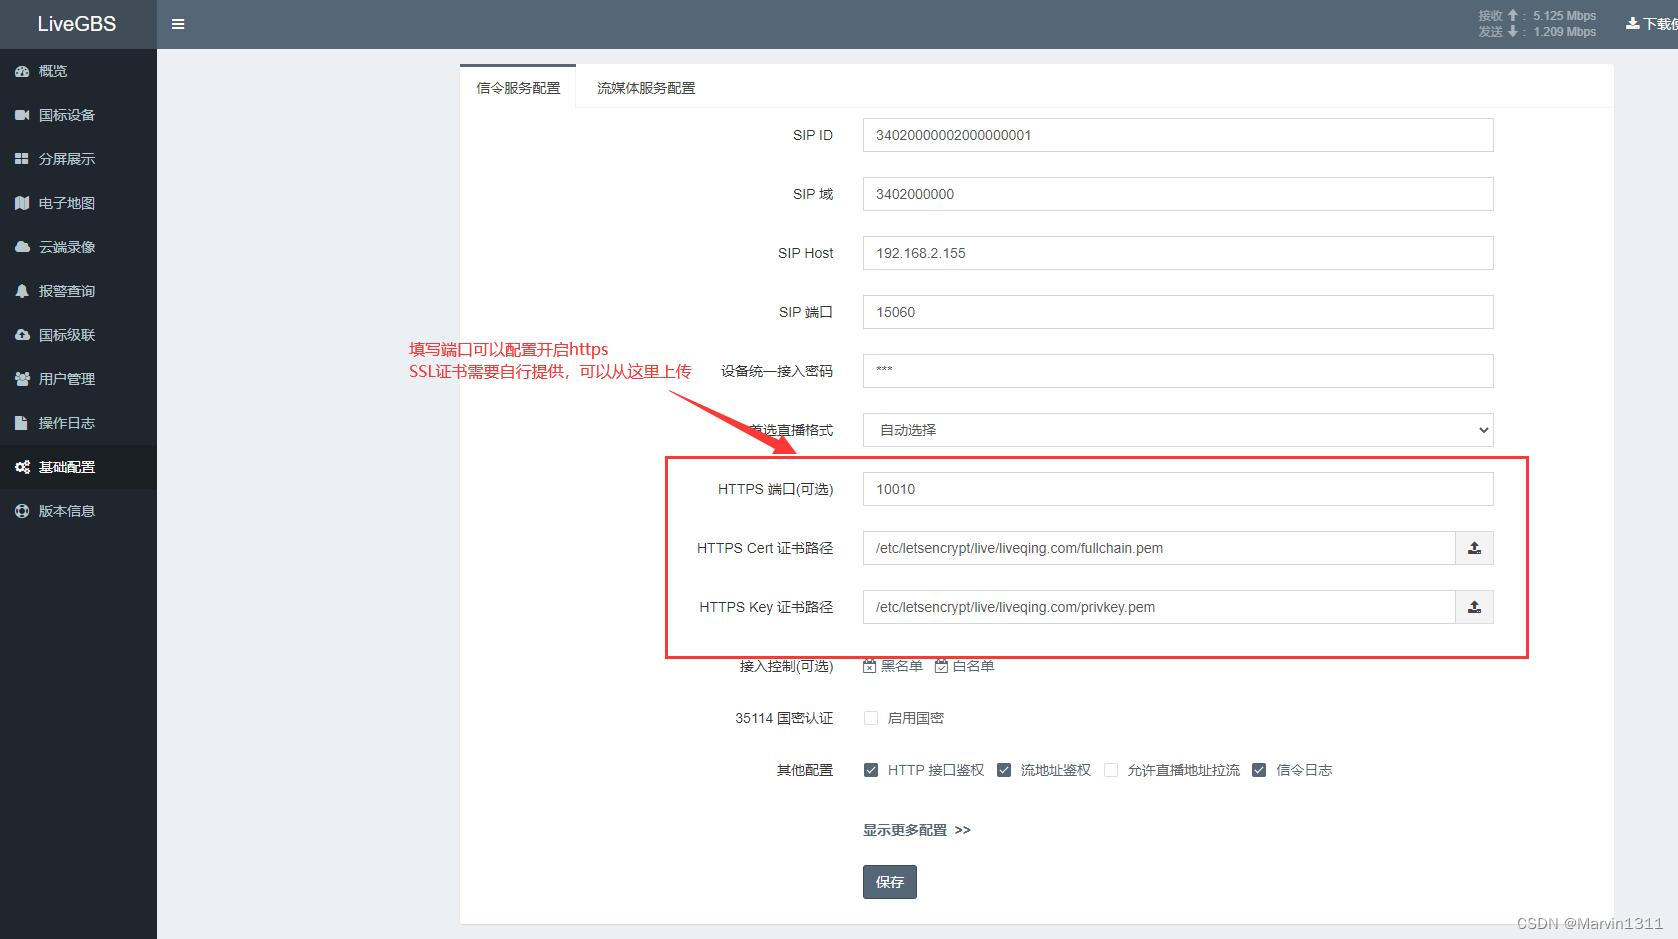Click the HTTPS Key 证书路径 input field
This screenshot has width=1678, height=939.
(1159, 607)
